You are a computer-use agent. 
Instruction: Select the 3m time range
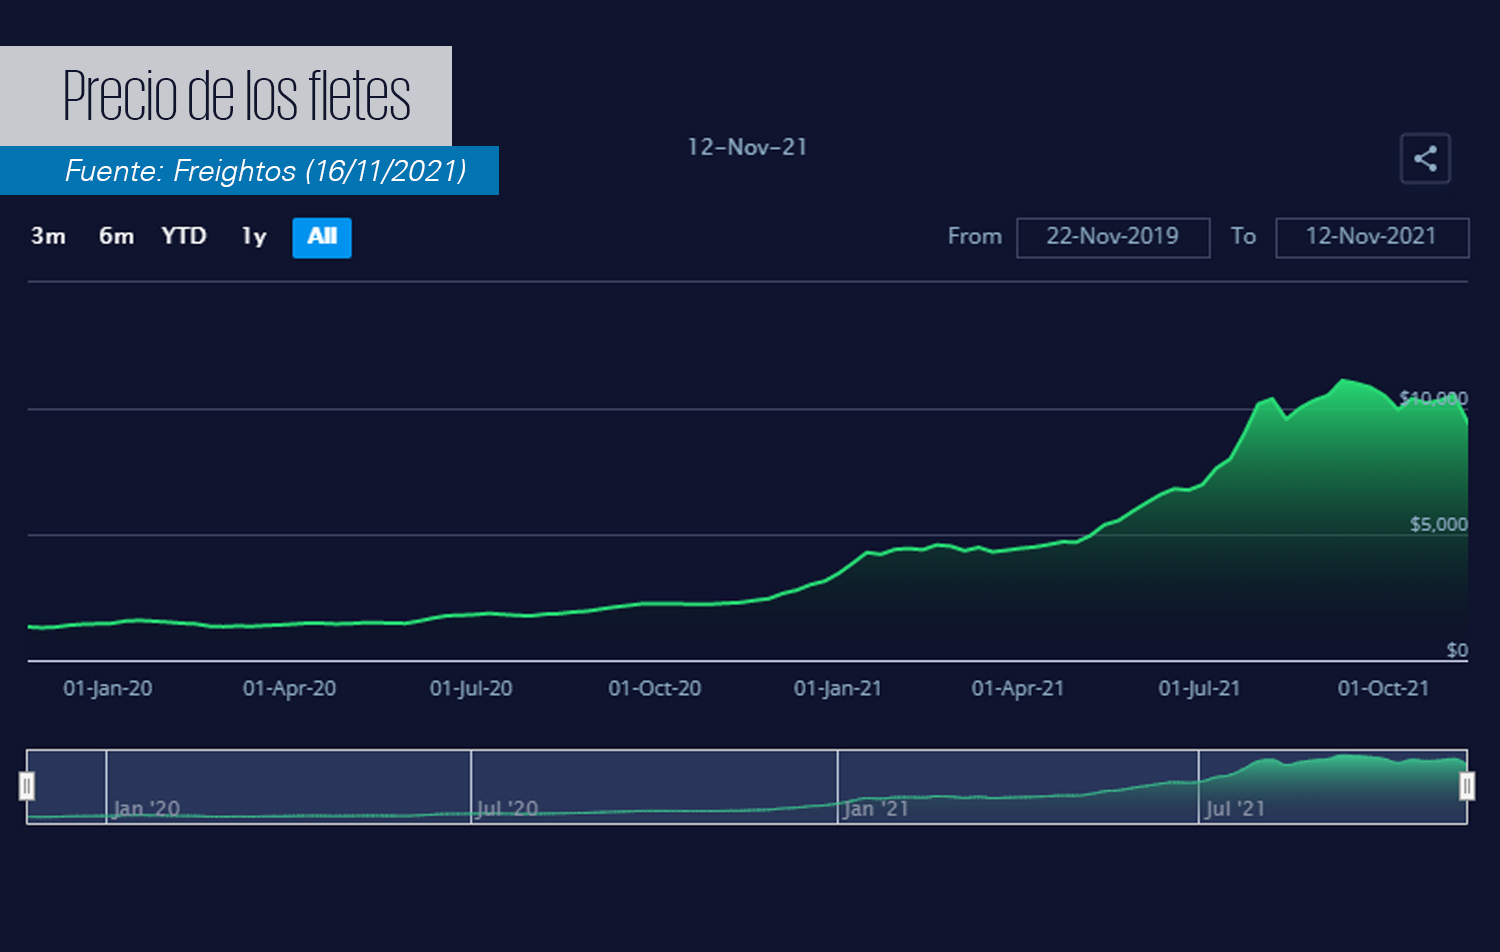[48, 237]
